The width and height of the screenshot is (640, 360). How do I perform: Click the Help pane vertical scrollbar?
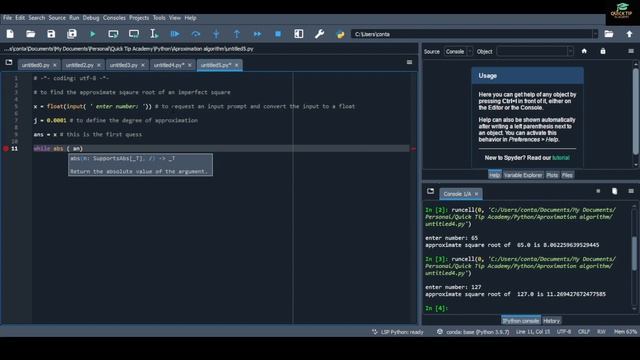636,114
